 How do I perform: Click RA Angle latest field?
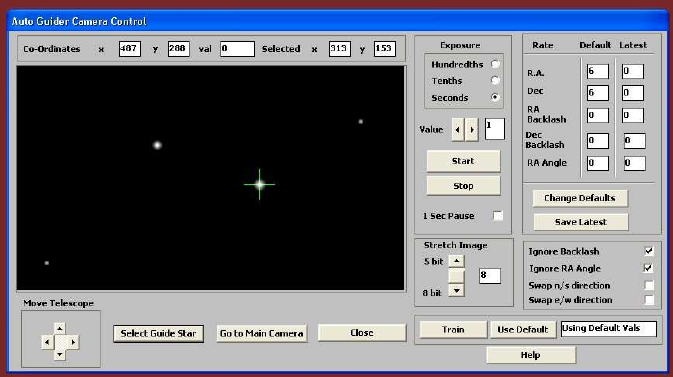[634, 163]
